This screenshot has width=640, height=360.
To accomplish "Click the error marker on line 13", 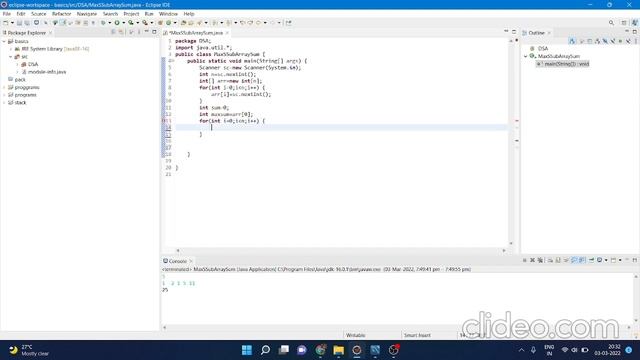I will [164, 121].
